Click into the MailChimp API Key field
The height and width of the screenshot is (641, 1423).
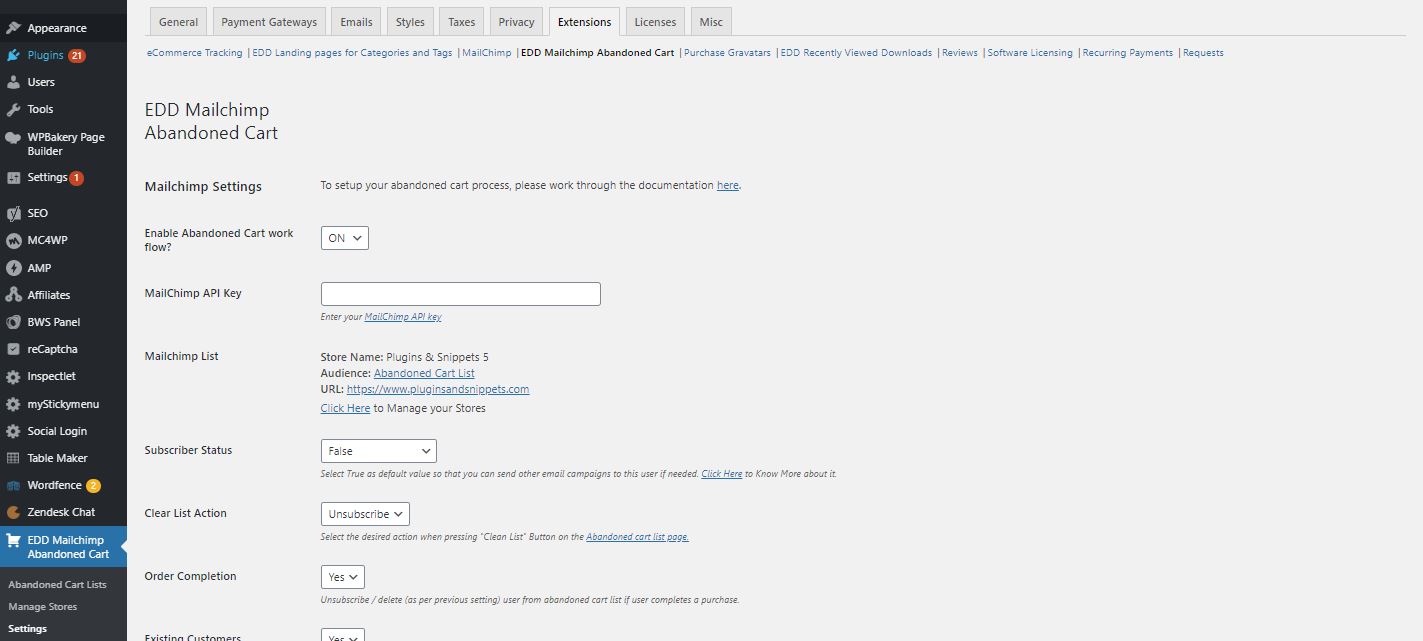coord(461,294)
